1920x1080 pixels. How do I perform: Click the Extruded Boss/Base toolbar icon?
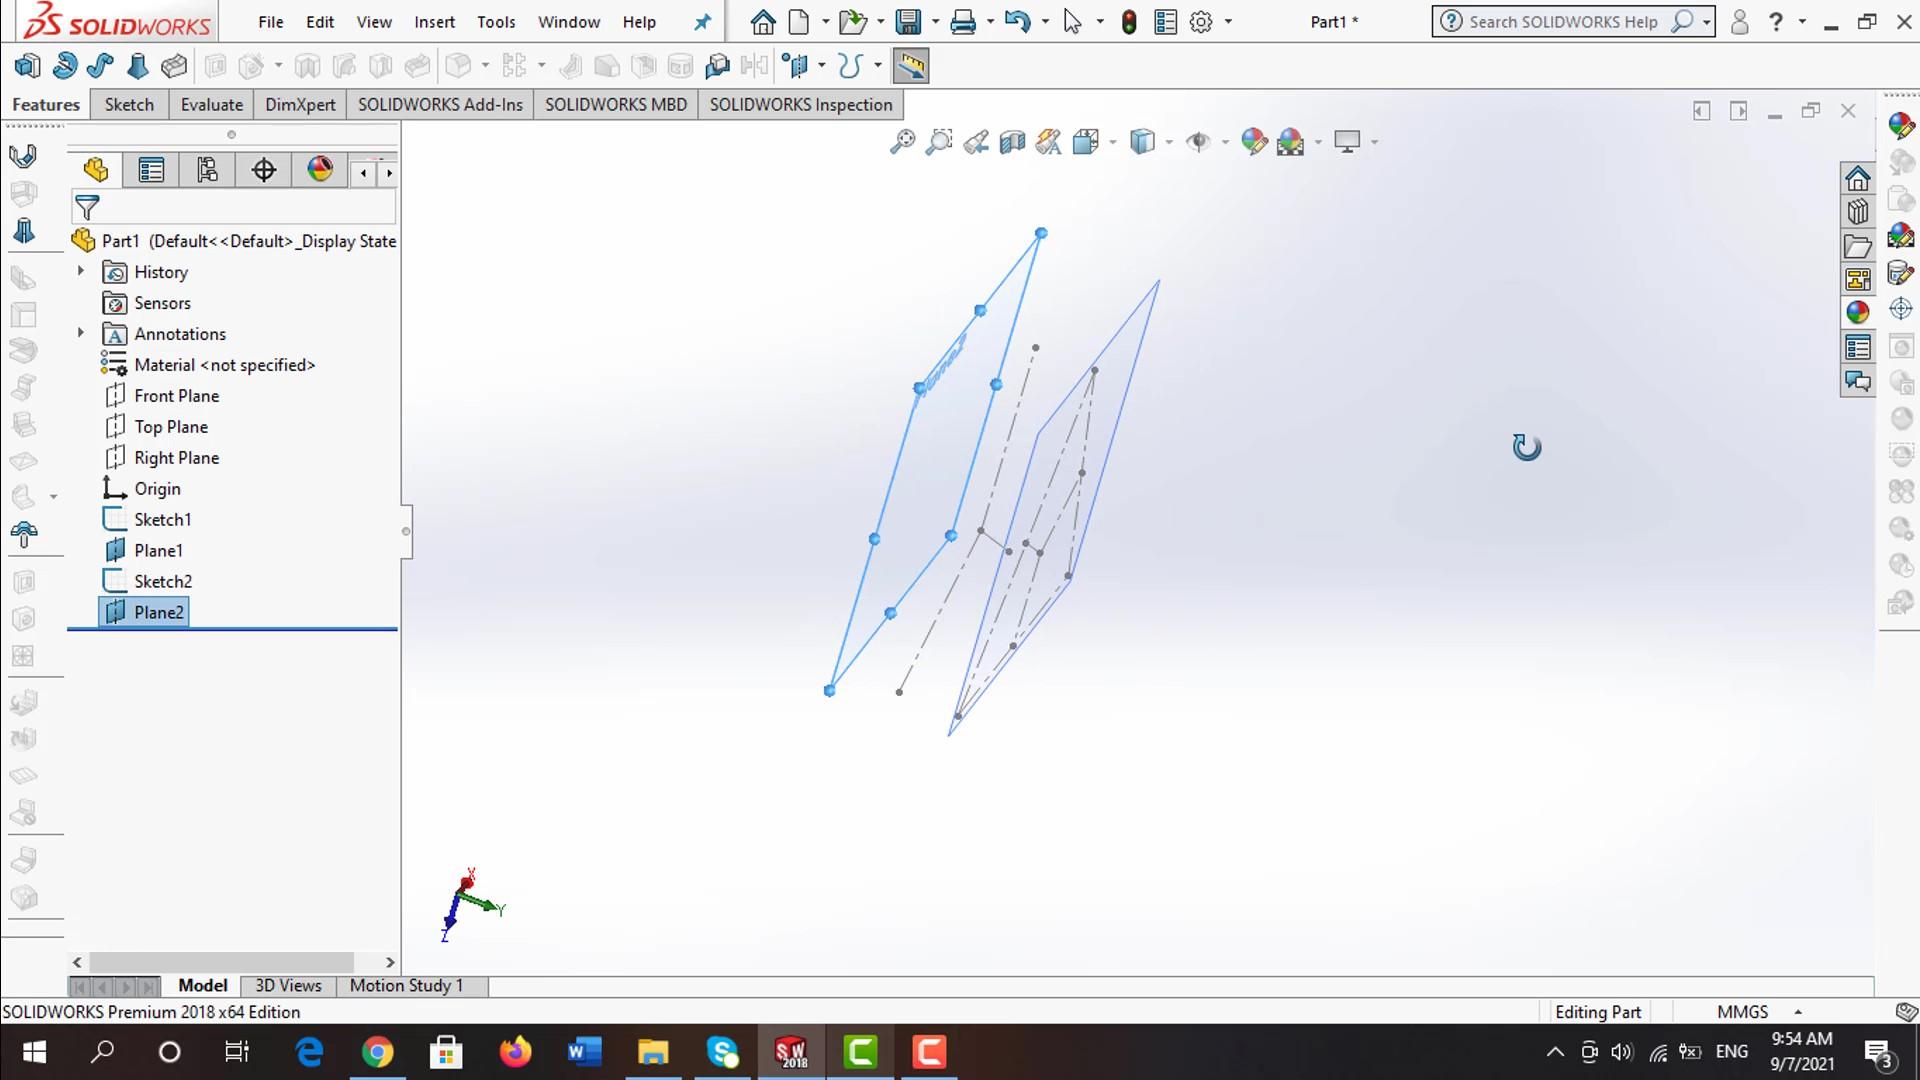tap(28, 66)
